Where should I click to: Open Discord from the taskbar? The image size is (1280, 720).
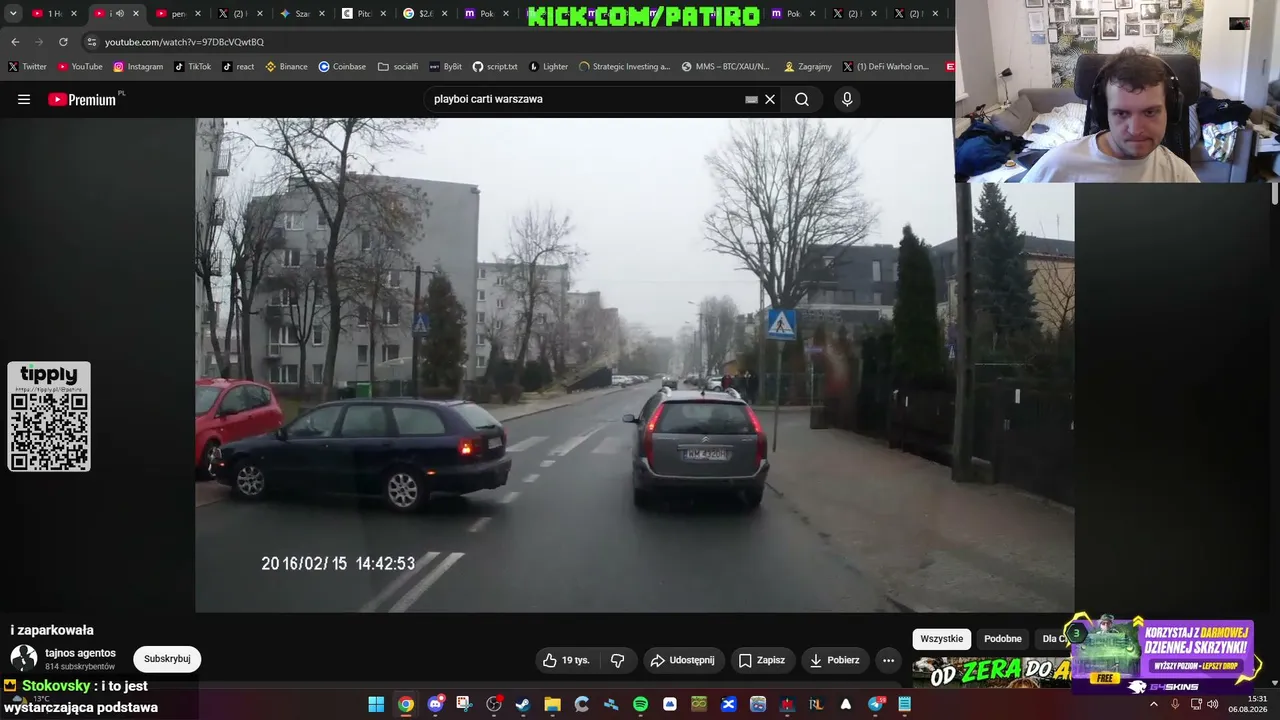tap(435, 704)
